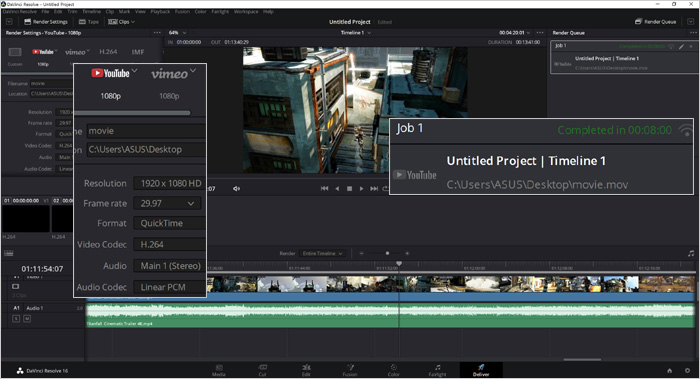The image size is (700, 379).
Task: Open the Help menu
Action: click(268, 12)
